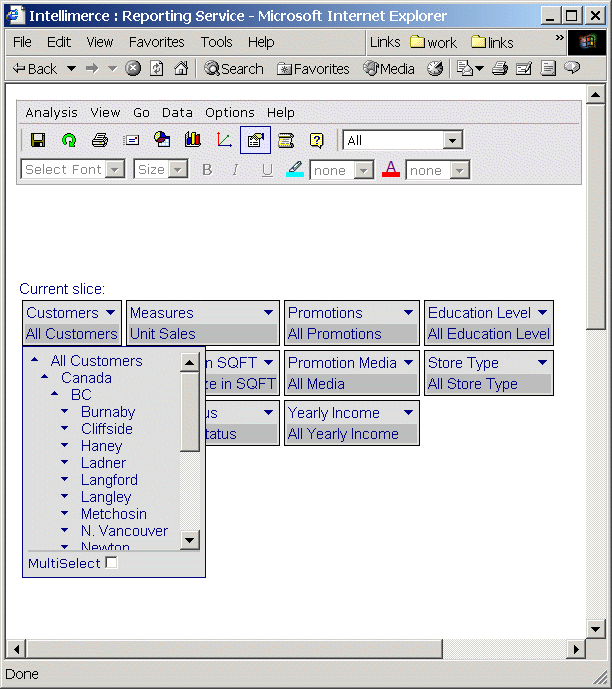Screen dimensions: 612x689
Task: Open the work links folder
Action: pos(433,43)
